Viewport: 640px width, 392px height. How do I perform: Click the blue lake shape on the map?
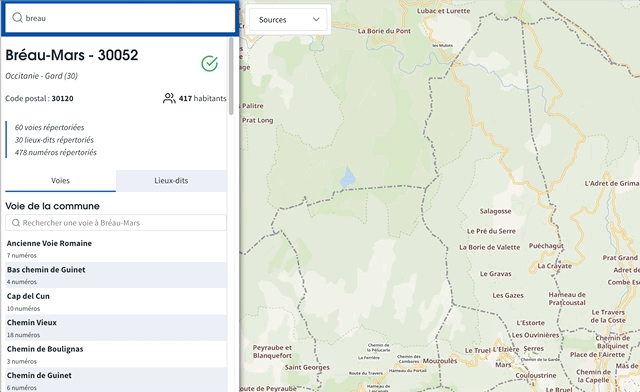tap(347, 178)
